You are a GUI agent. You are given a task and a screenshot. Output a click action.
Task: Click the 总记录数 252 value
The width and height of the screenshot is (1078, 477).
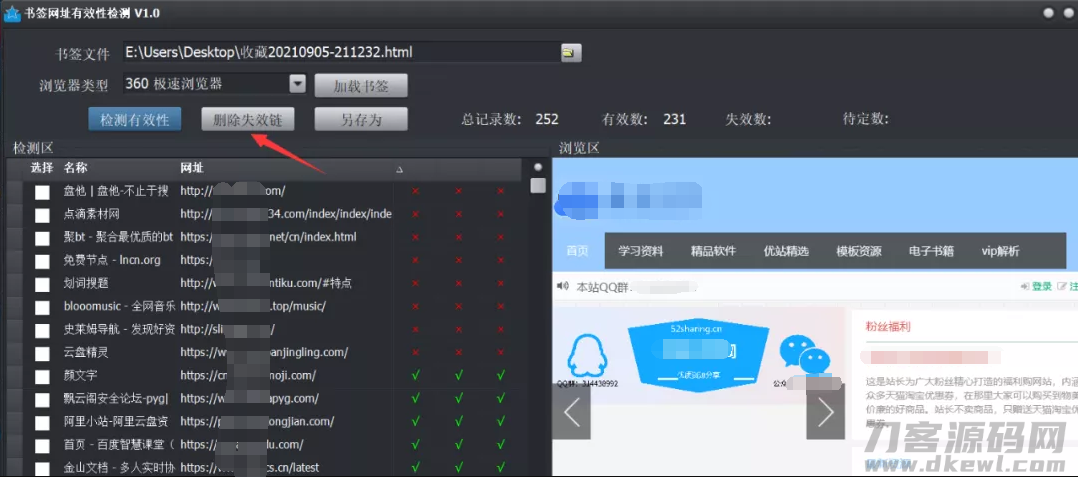point(547,120)
